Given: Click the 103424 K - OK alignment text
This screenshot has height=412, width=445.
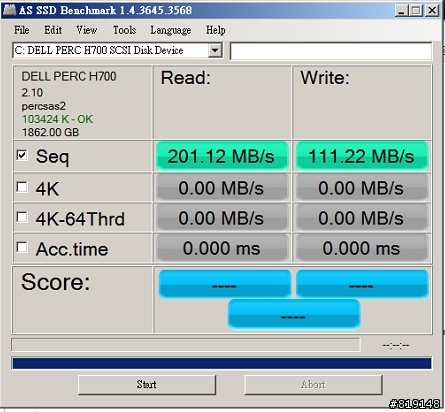Looking at the screenshot, I should pyautogui.click(x=57, y=119).
